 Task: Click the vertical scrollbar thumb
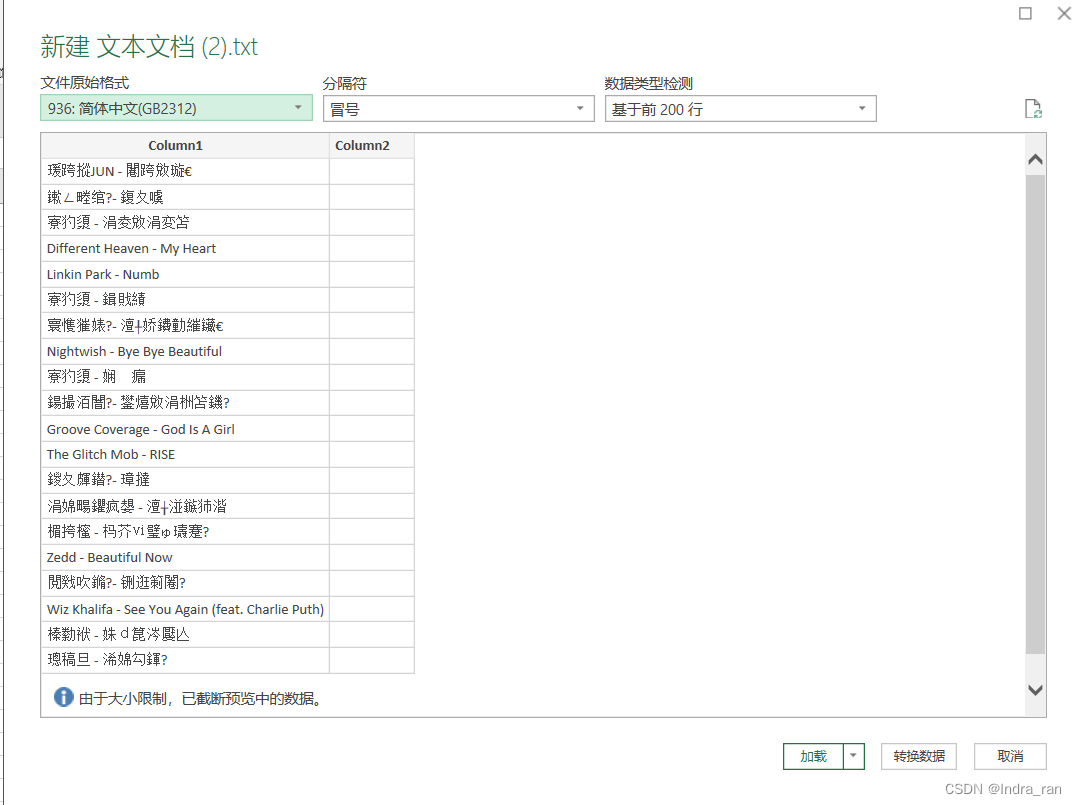tap(1035, 414)
